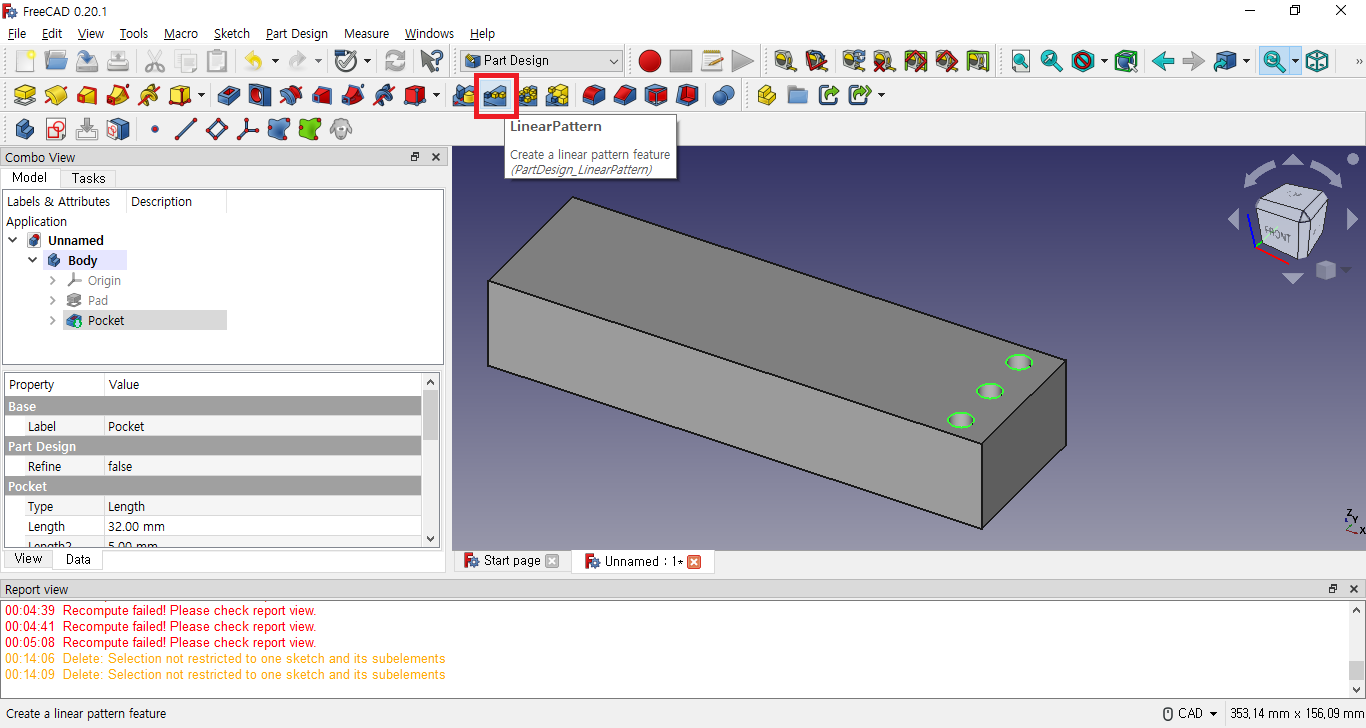Select the Additive Loft tool
Screen dimensions: 1366x728
click(x=87, y=96)
